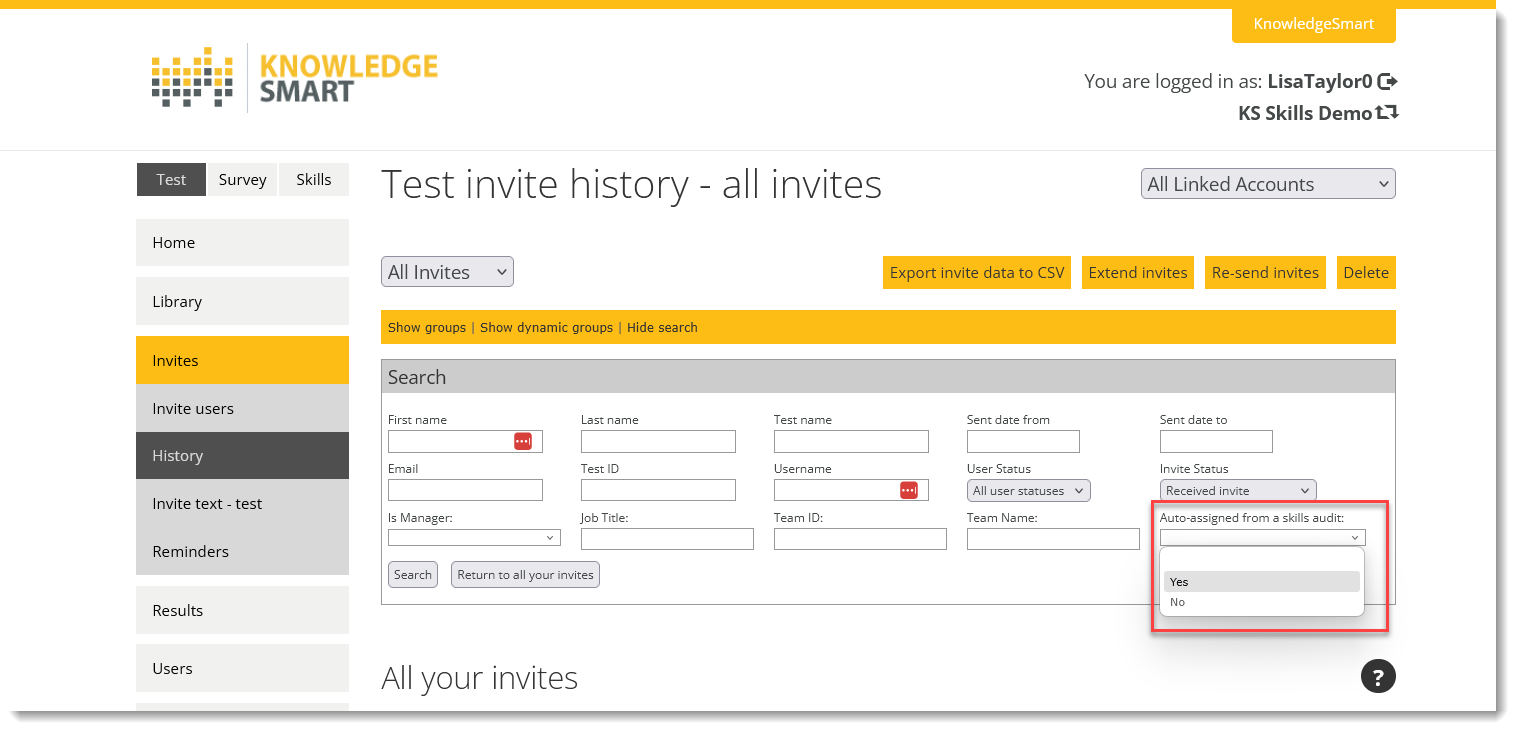Click the Delete button
The image size is (1517, 732).
coord(1366,273)
